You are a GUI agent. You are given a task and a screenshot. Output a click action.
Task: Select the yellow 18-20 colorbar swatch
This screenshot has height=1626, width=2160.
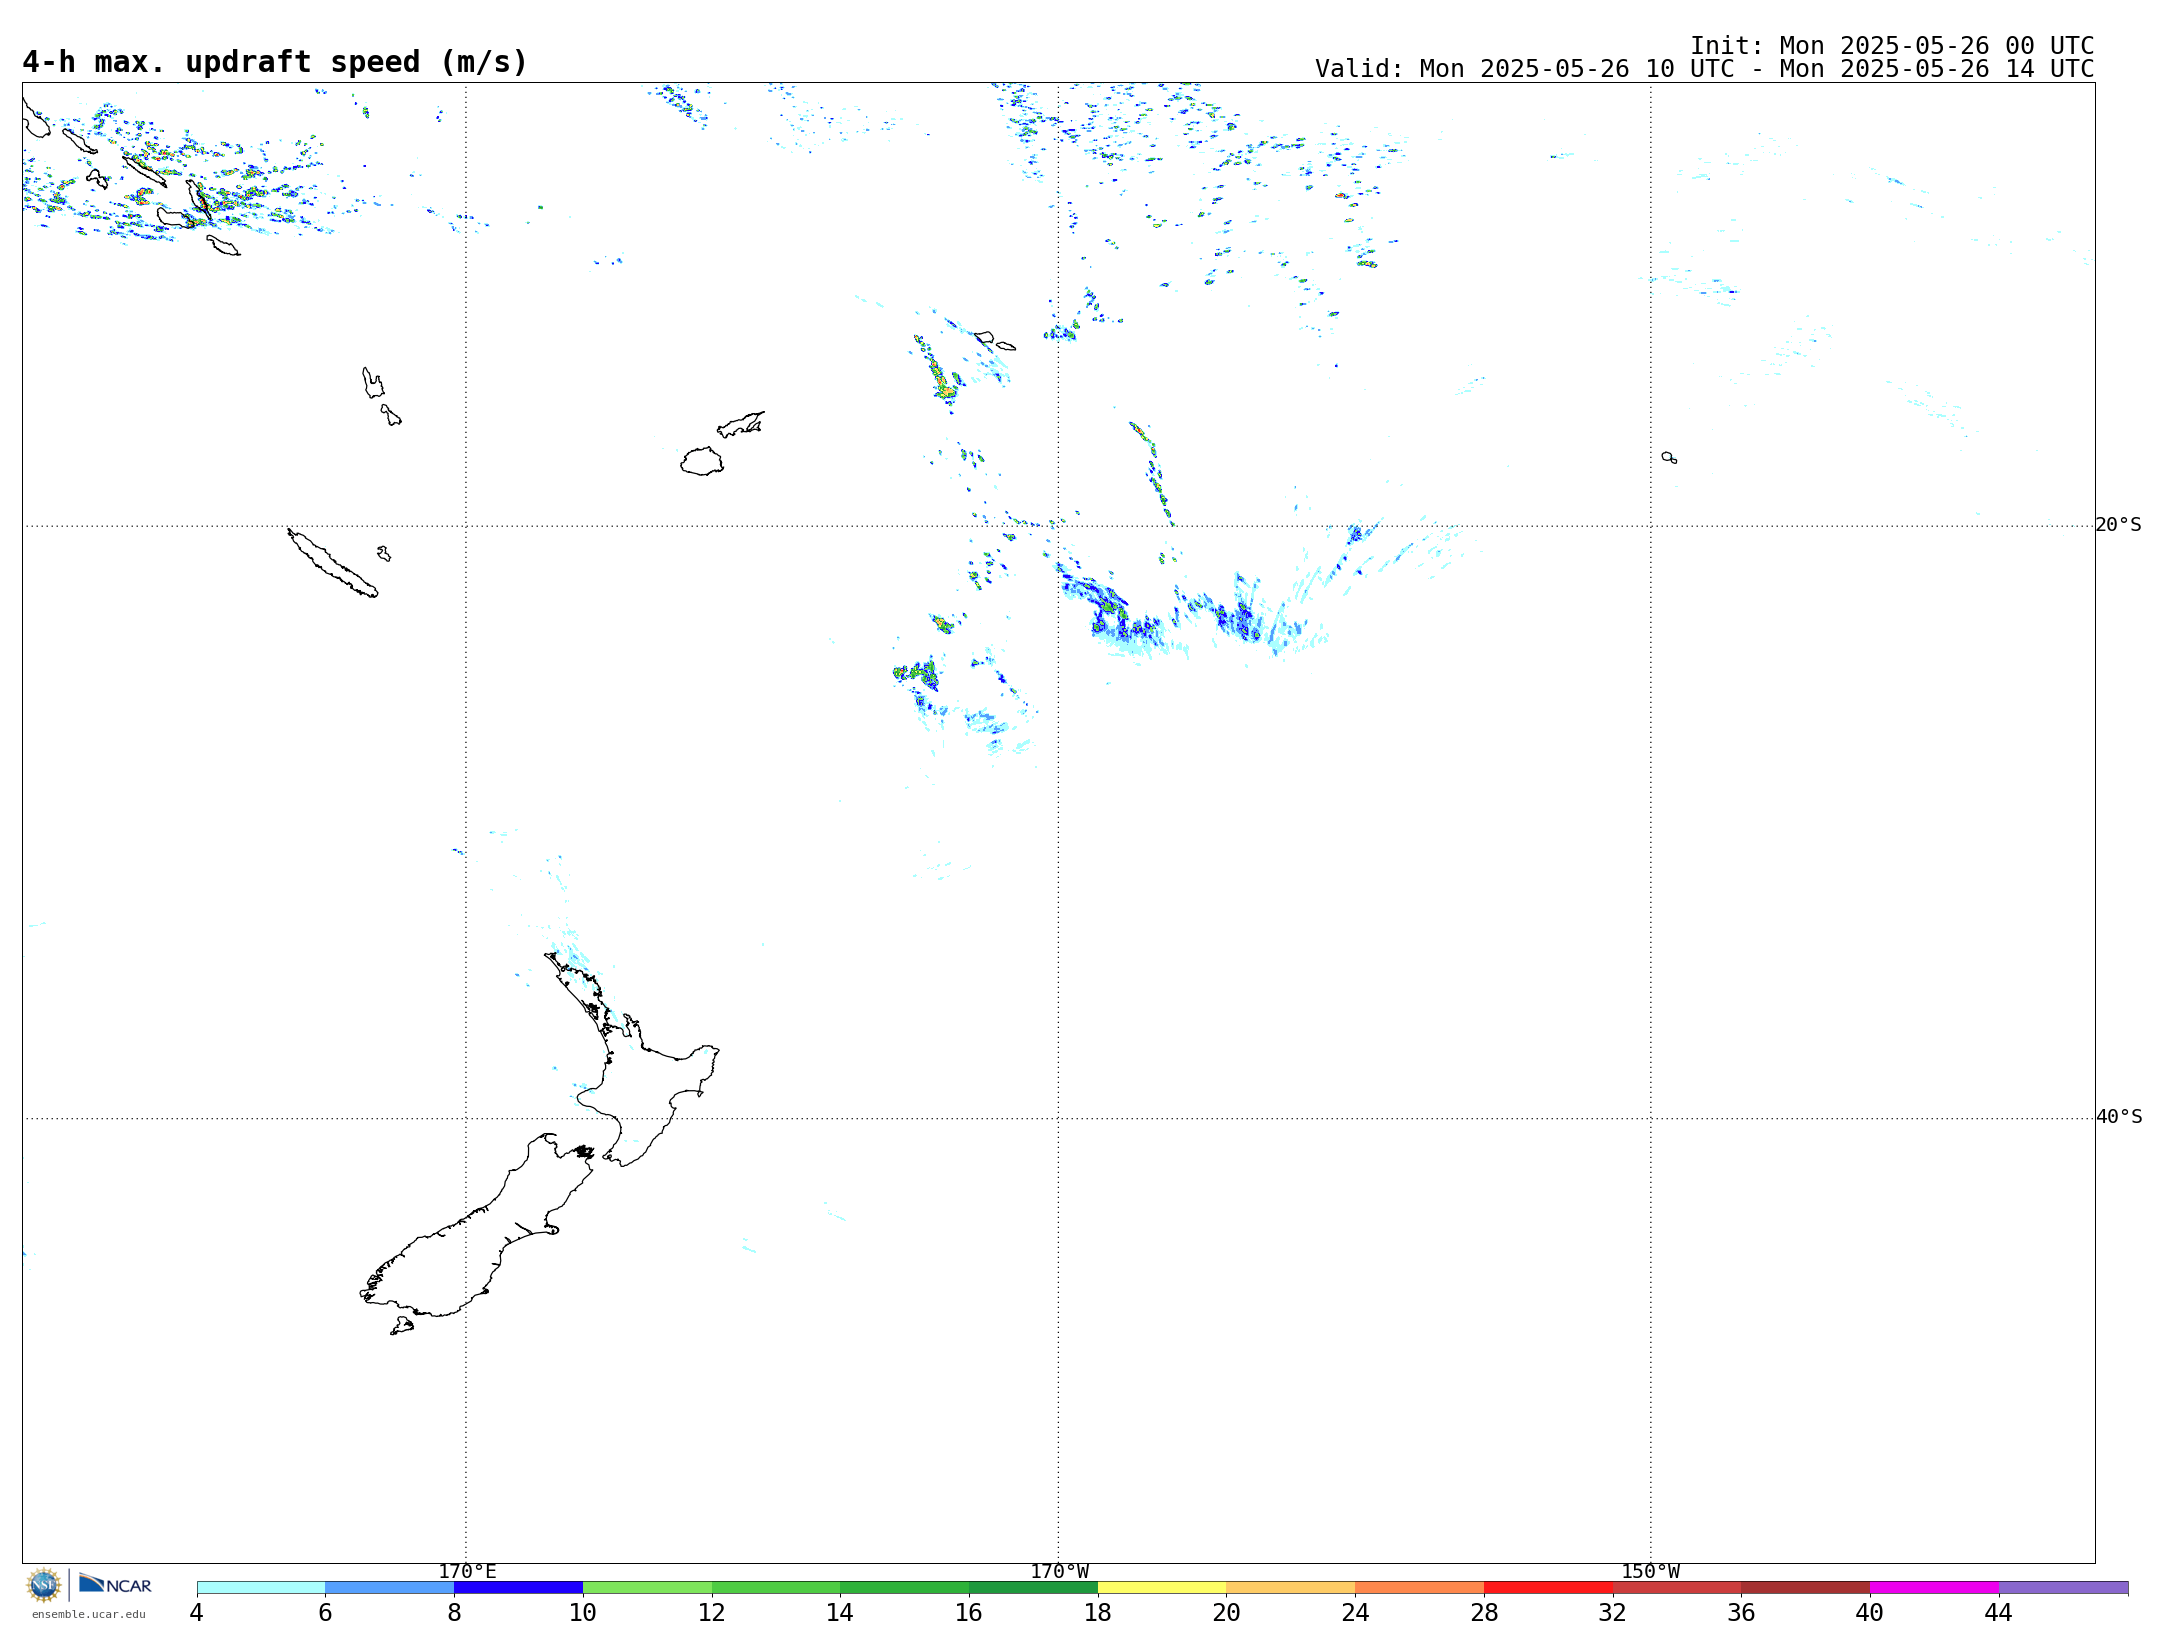(x=1162, y=1587)
